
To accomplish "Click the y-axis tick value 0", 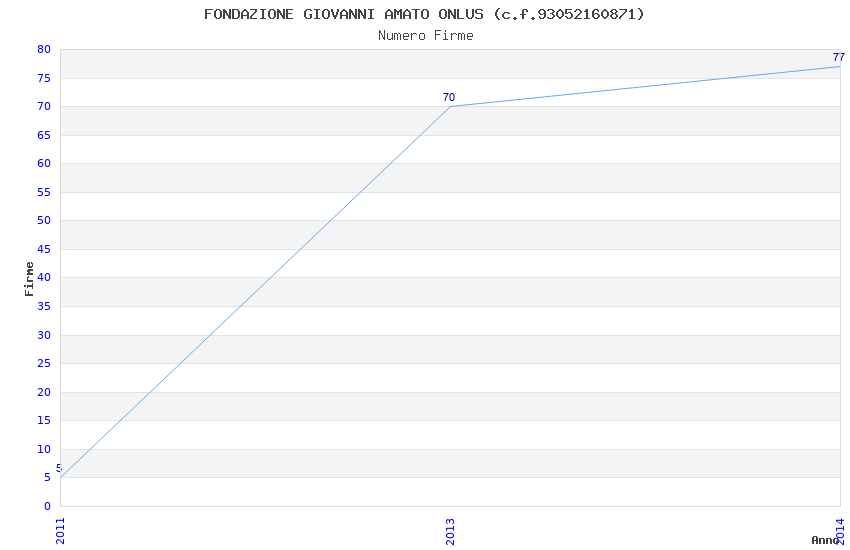I will (x=48, y=506).
